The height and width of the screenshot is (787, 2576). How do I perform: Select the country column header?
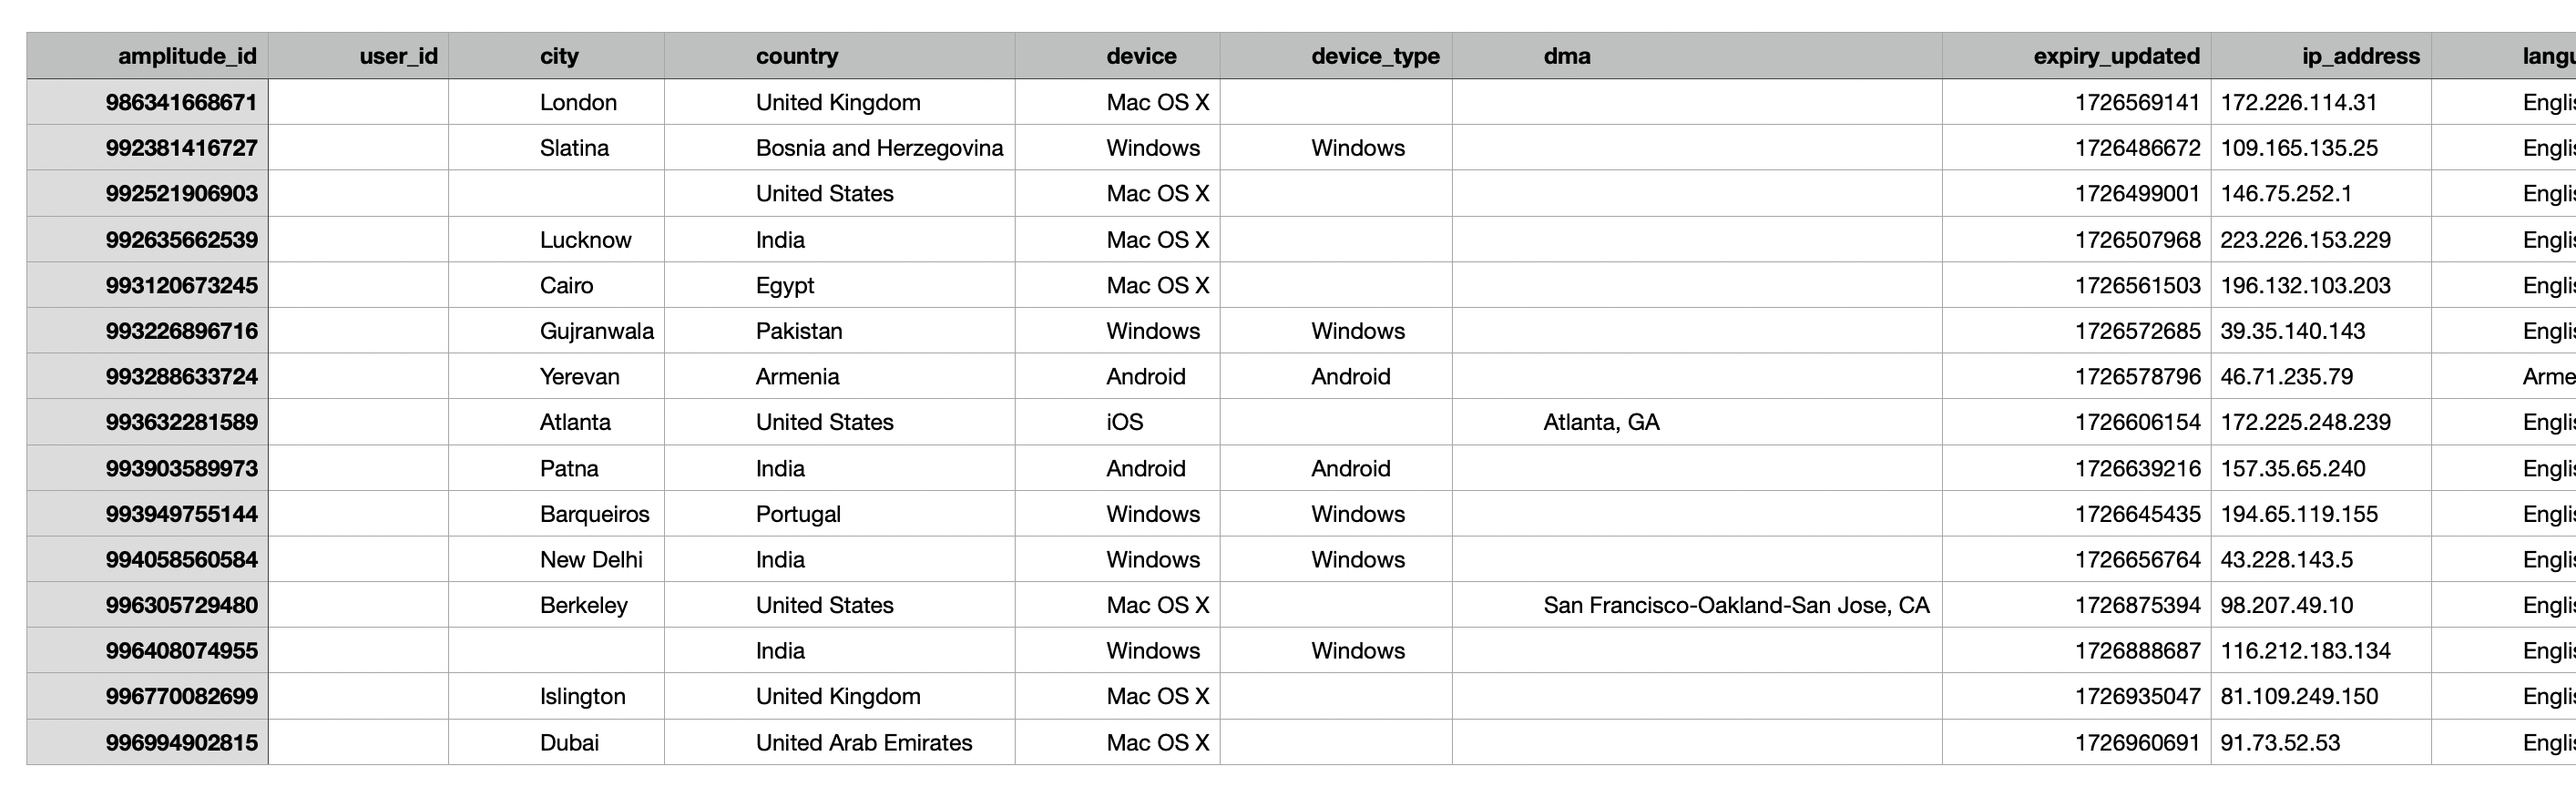coord(839,56)
